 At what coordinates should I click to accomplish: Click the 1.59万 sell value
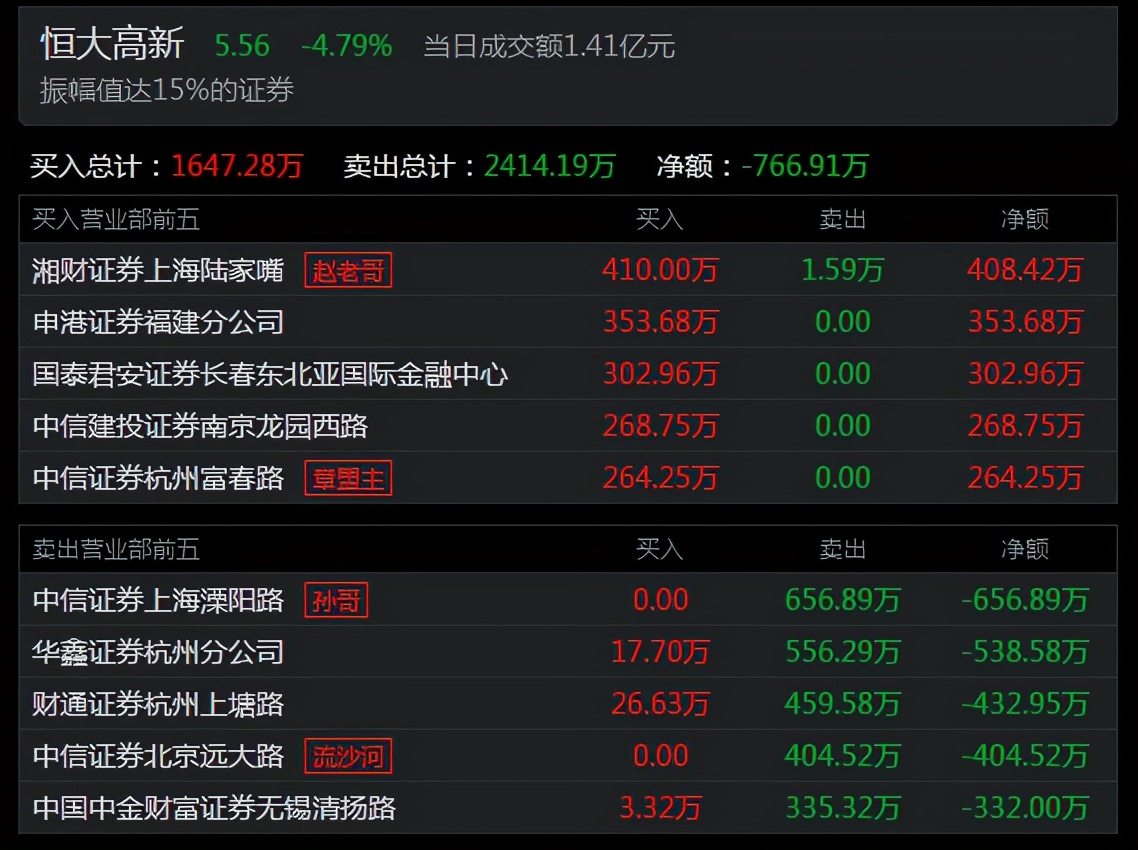click(x=843, y=270)
